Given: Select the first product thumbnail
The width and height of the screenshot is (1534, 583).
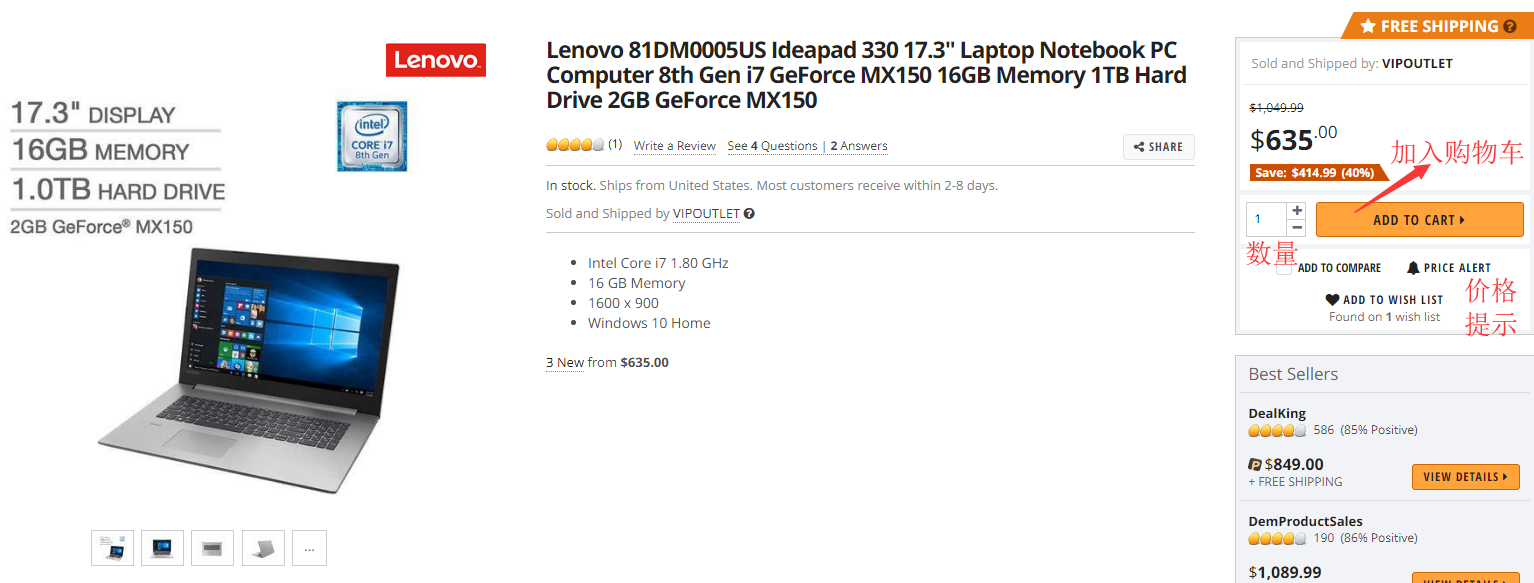Looking at the screenshot, I should point(112,548).
